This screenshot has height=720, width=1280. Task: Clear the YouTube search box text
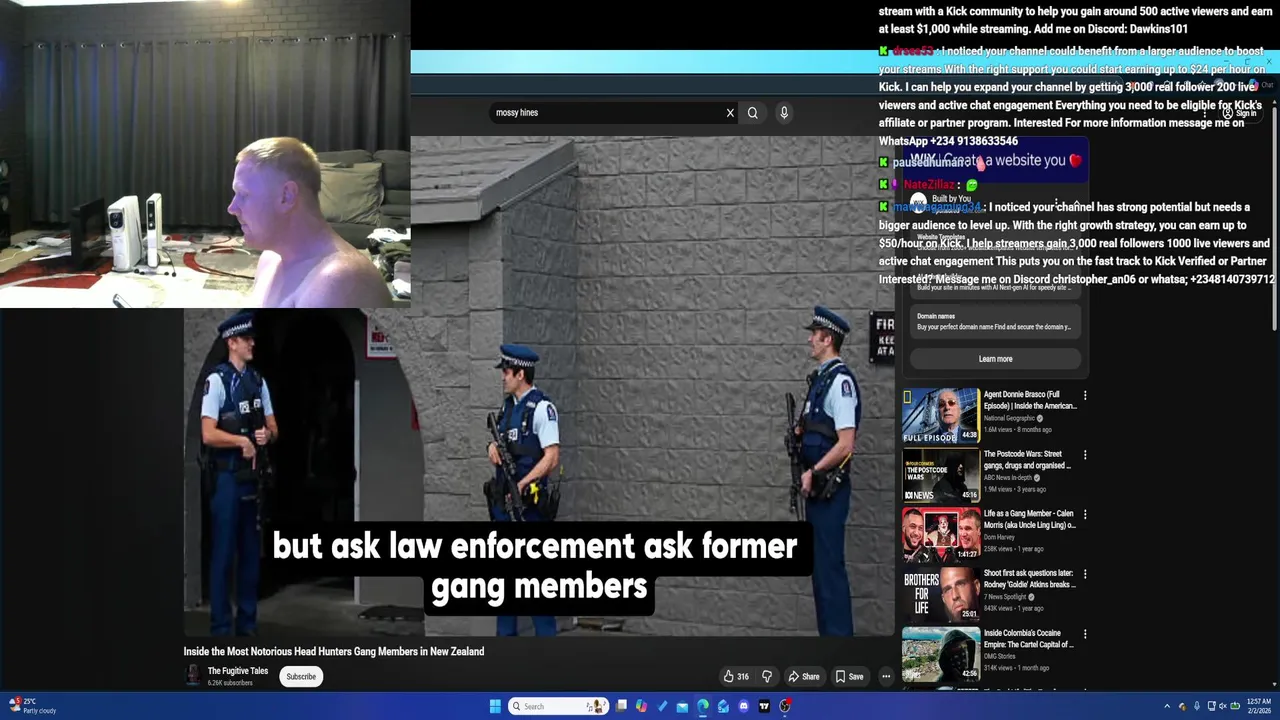pos(730,113)
